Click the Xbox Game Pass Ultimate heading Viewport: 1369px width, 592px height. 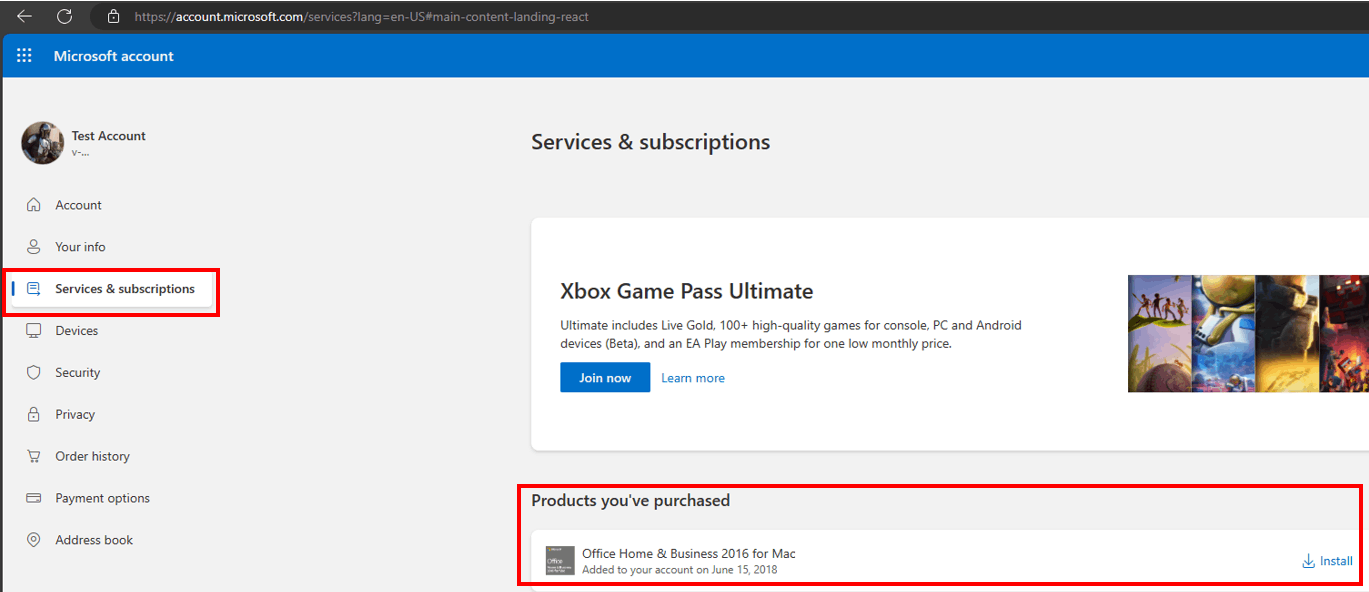tap(687, 292)
